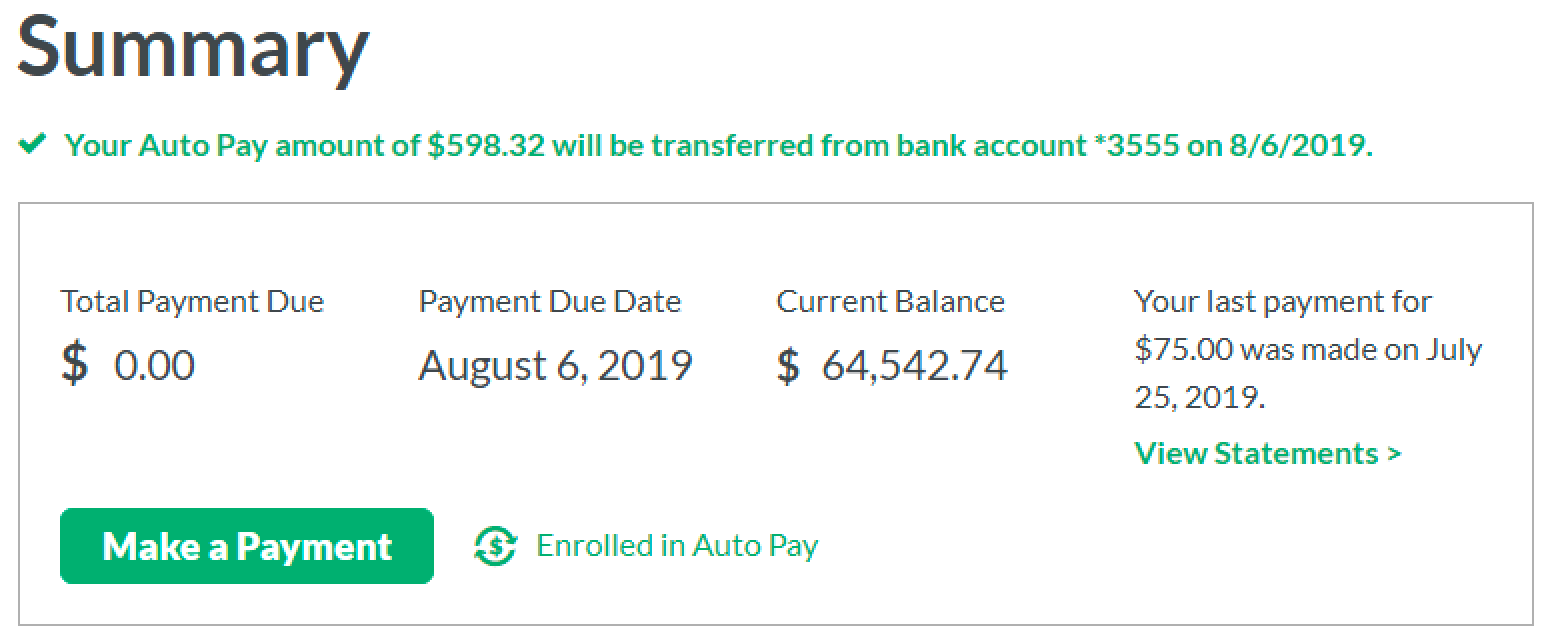The width and height of the screenshot is (1552, 636).
Task: Click the Current Balance label
Action: click(x=891, y=301)
